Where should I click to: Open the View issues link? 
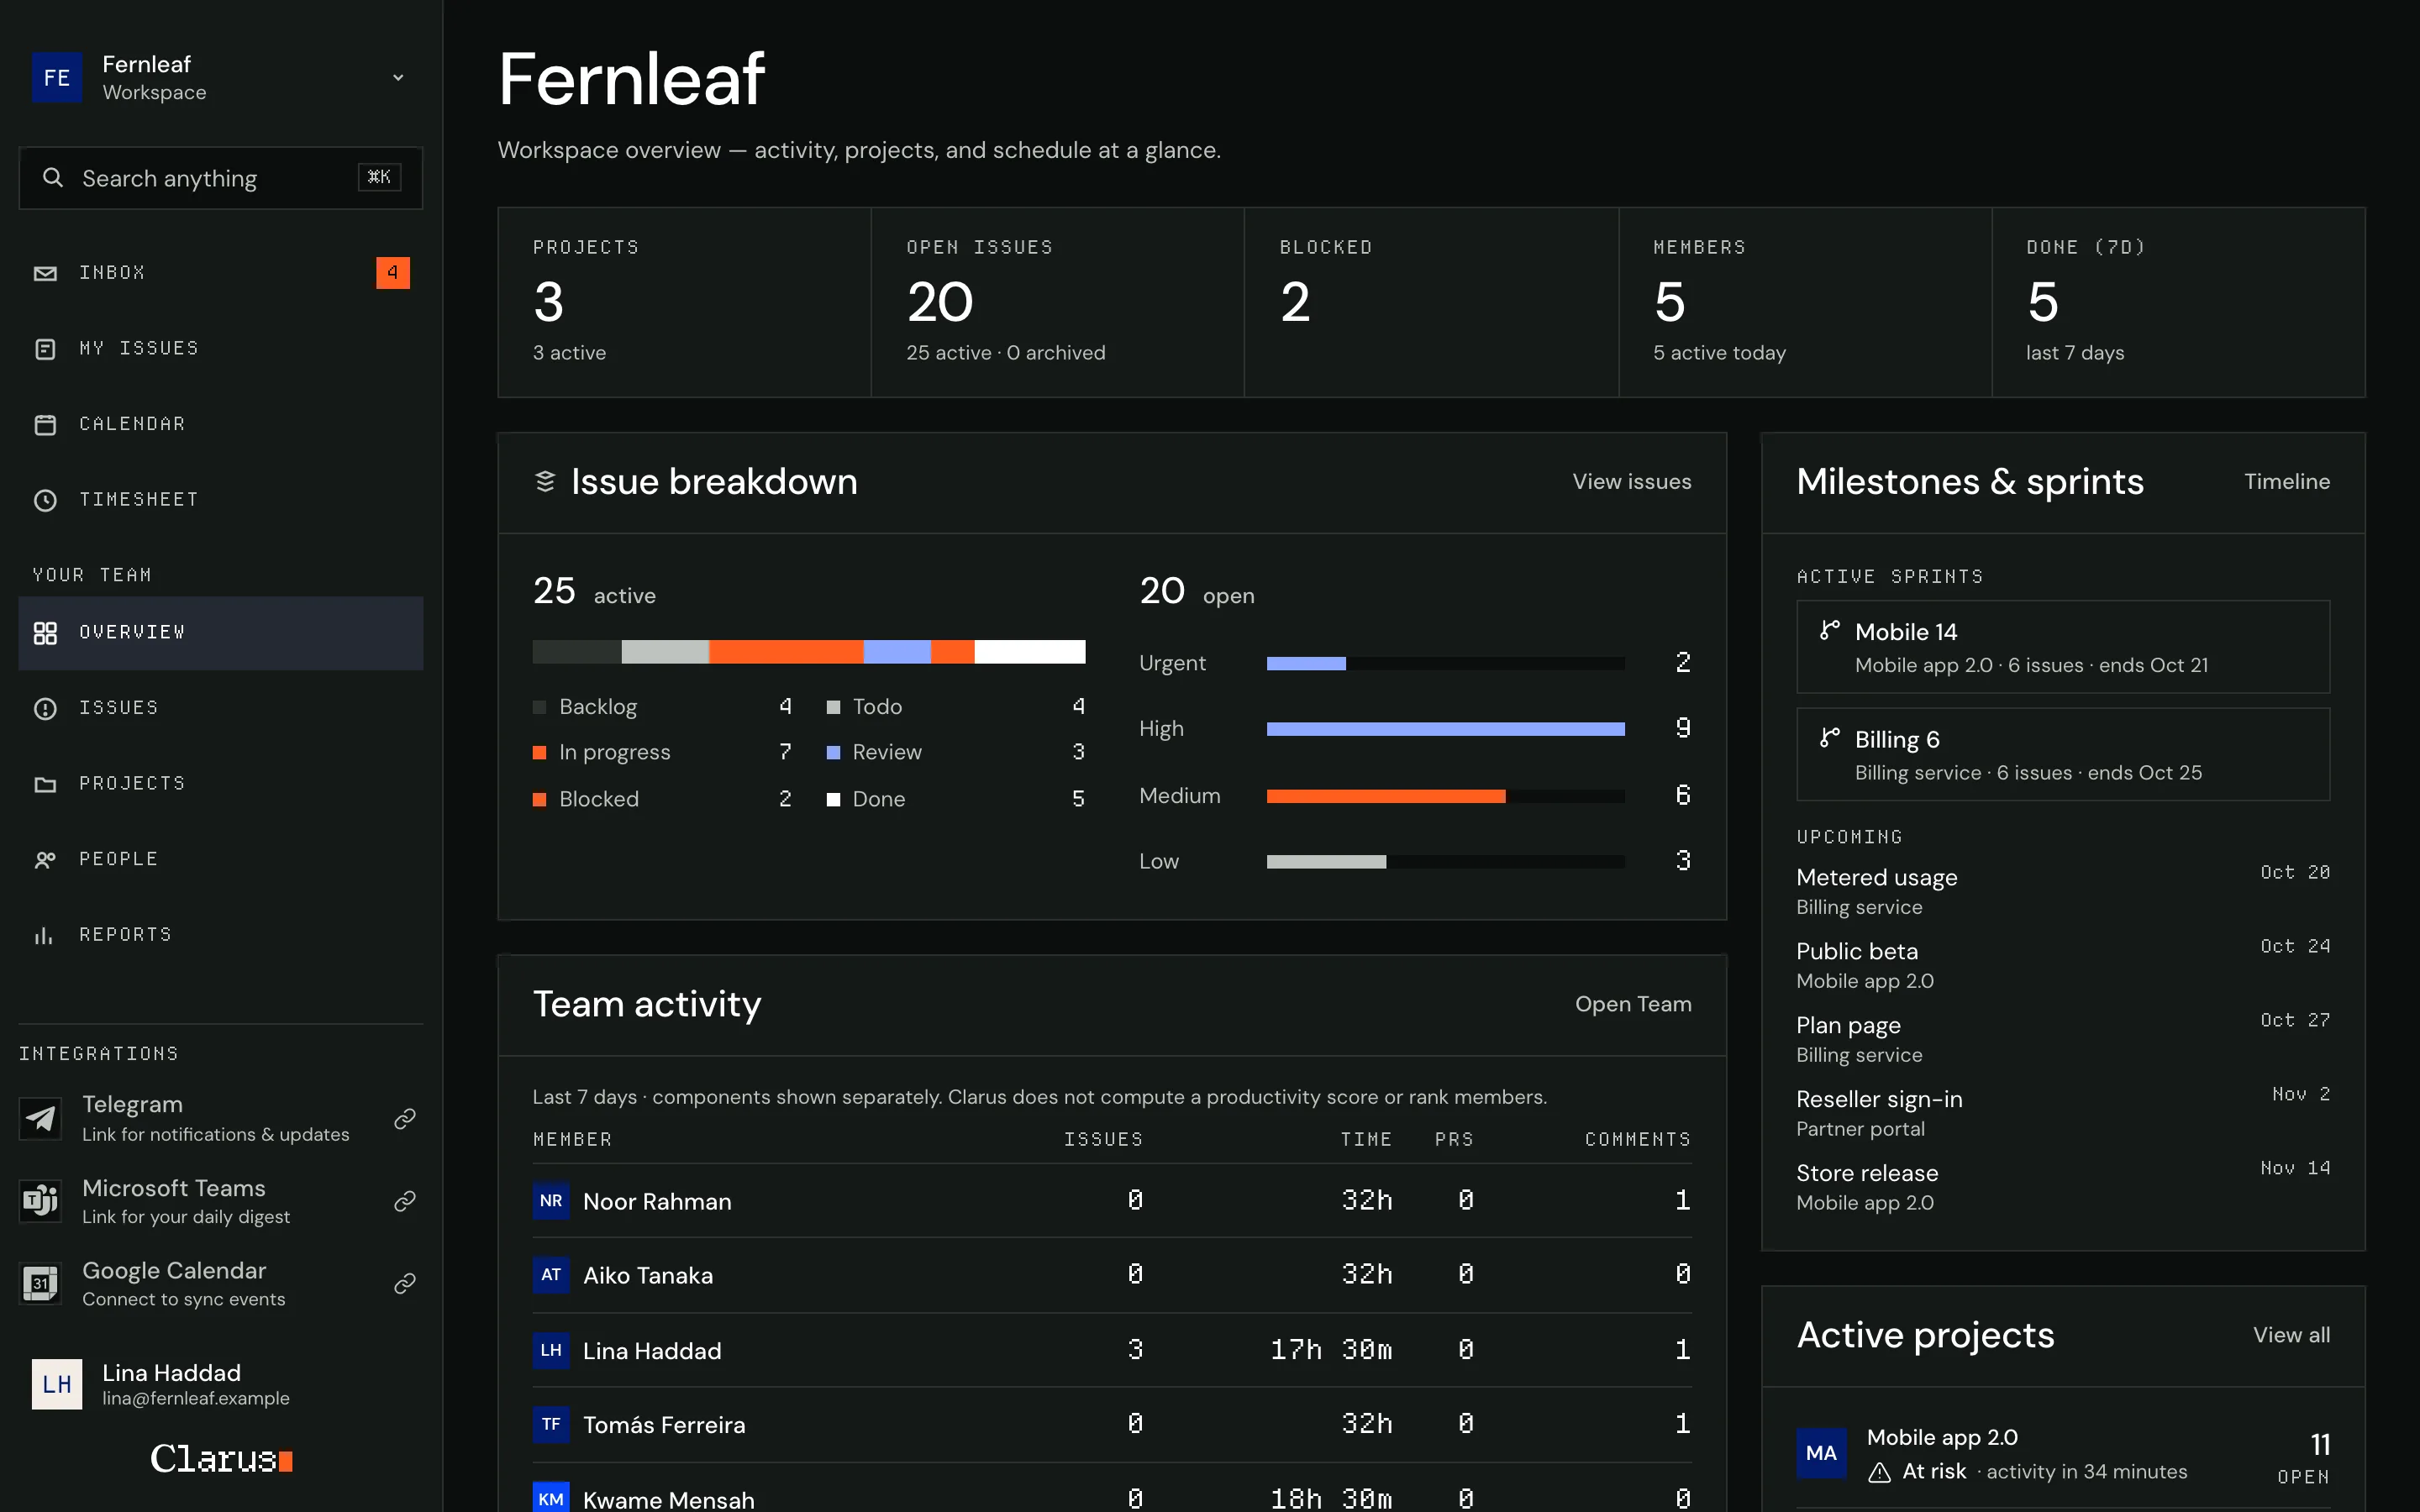click(x=1631, y=482)
